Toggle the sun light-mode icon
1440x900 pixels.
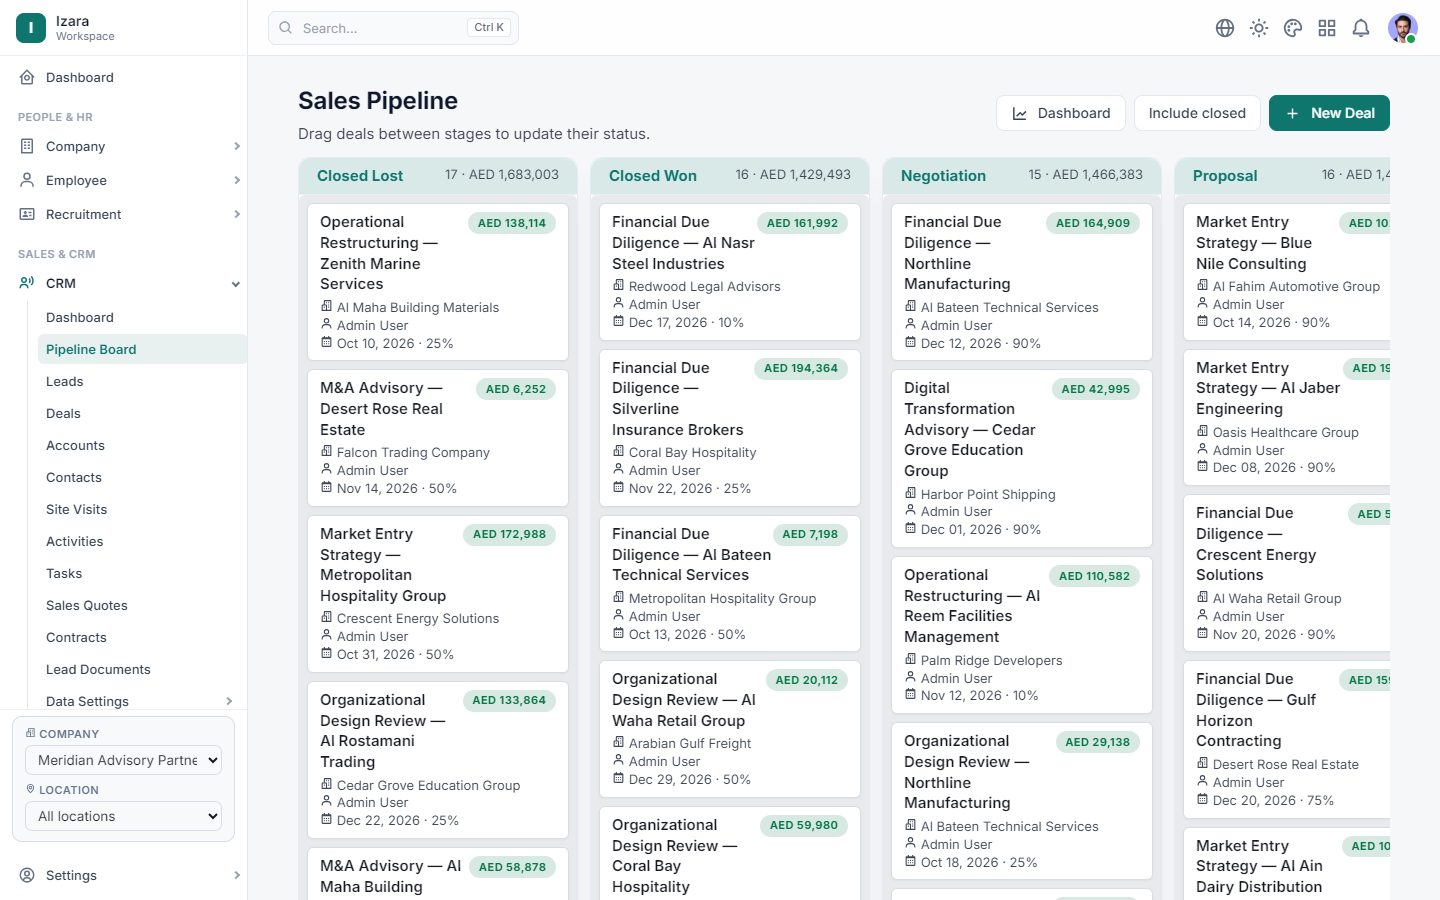coord(1259,28)
